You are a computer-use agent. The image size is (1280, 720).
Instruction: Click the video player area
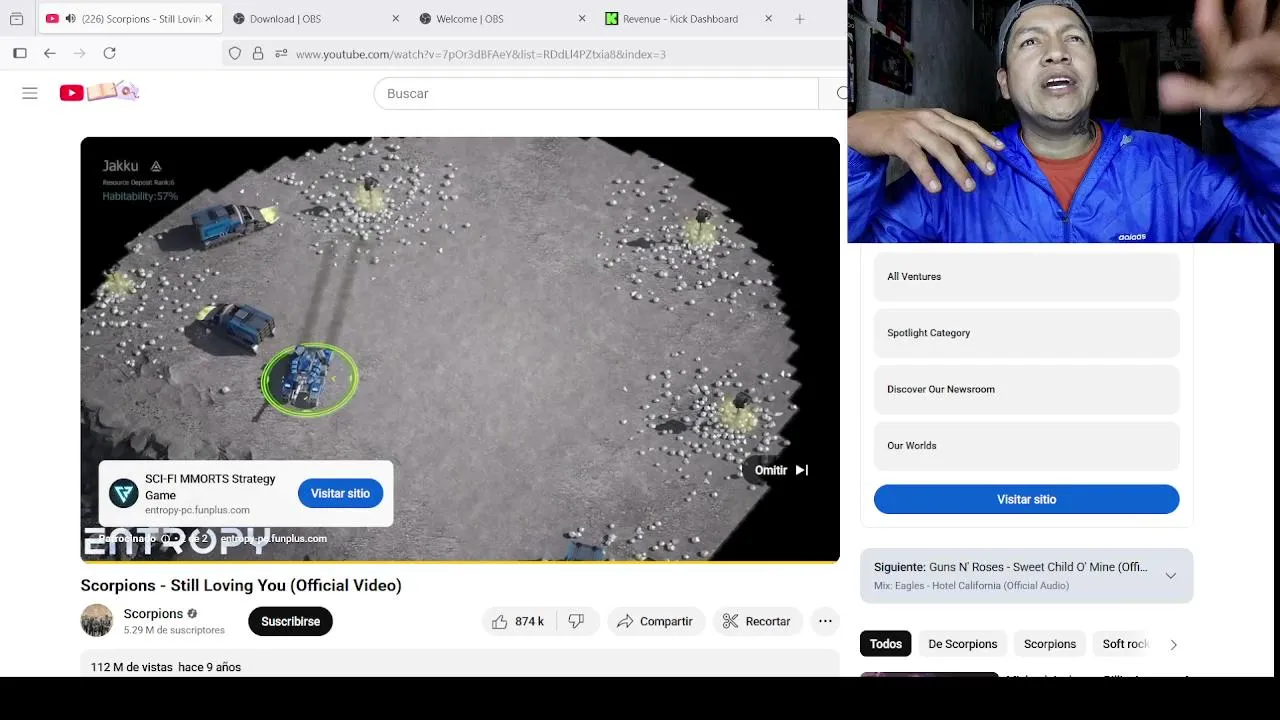460,349
